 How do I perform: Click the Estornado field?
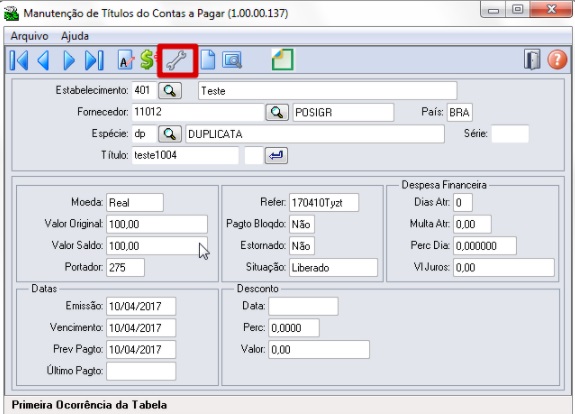302,246
